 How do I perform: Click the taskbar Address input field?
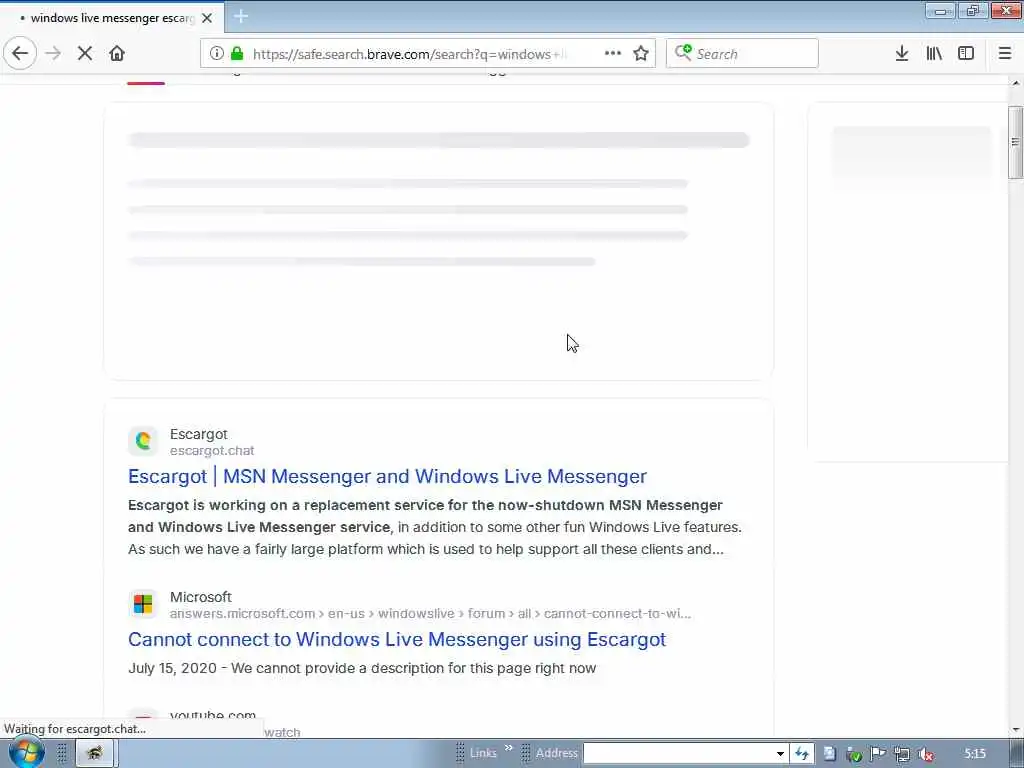[x=679, y=754]
